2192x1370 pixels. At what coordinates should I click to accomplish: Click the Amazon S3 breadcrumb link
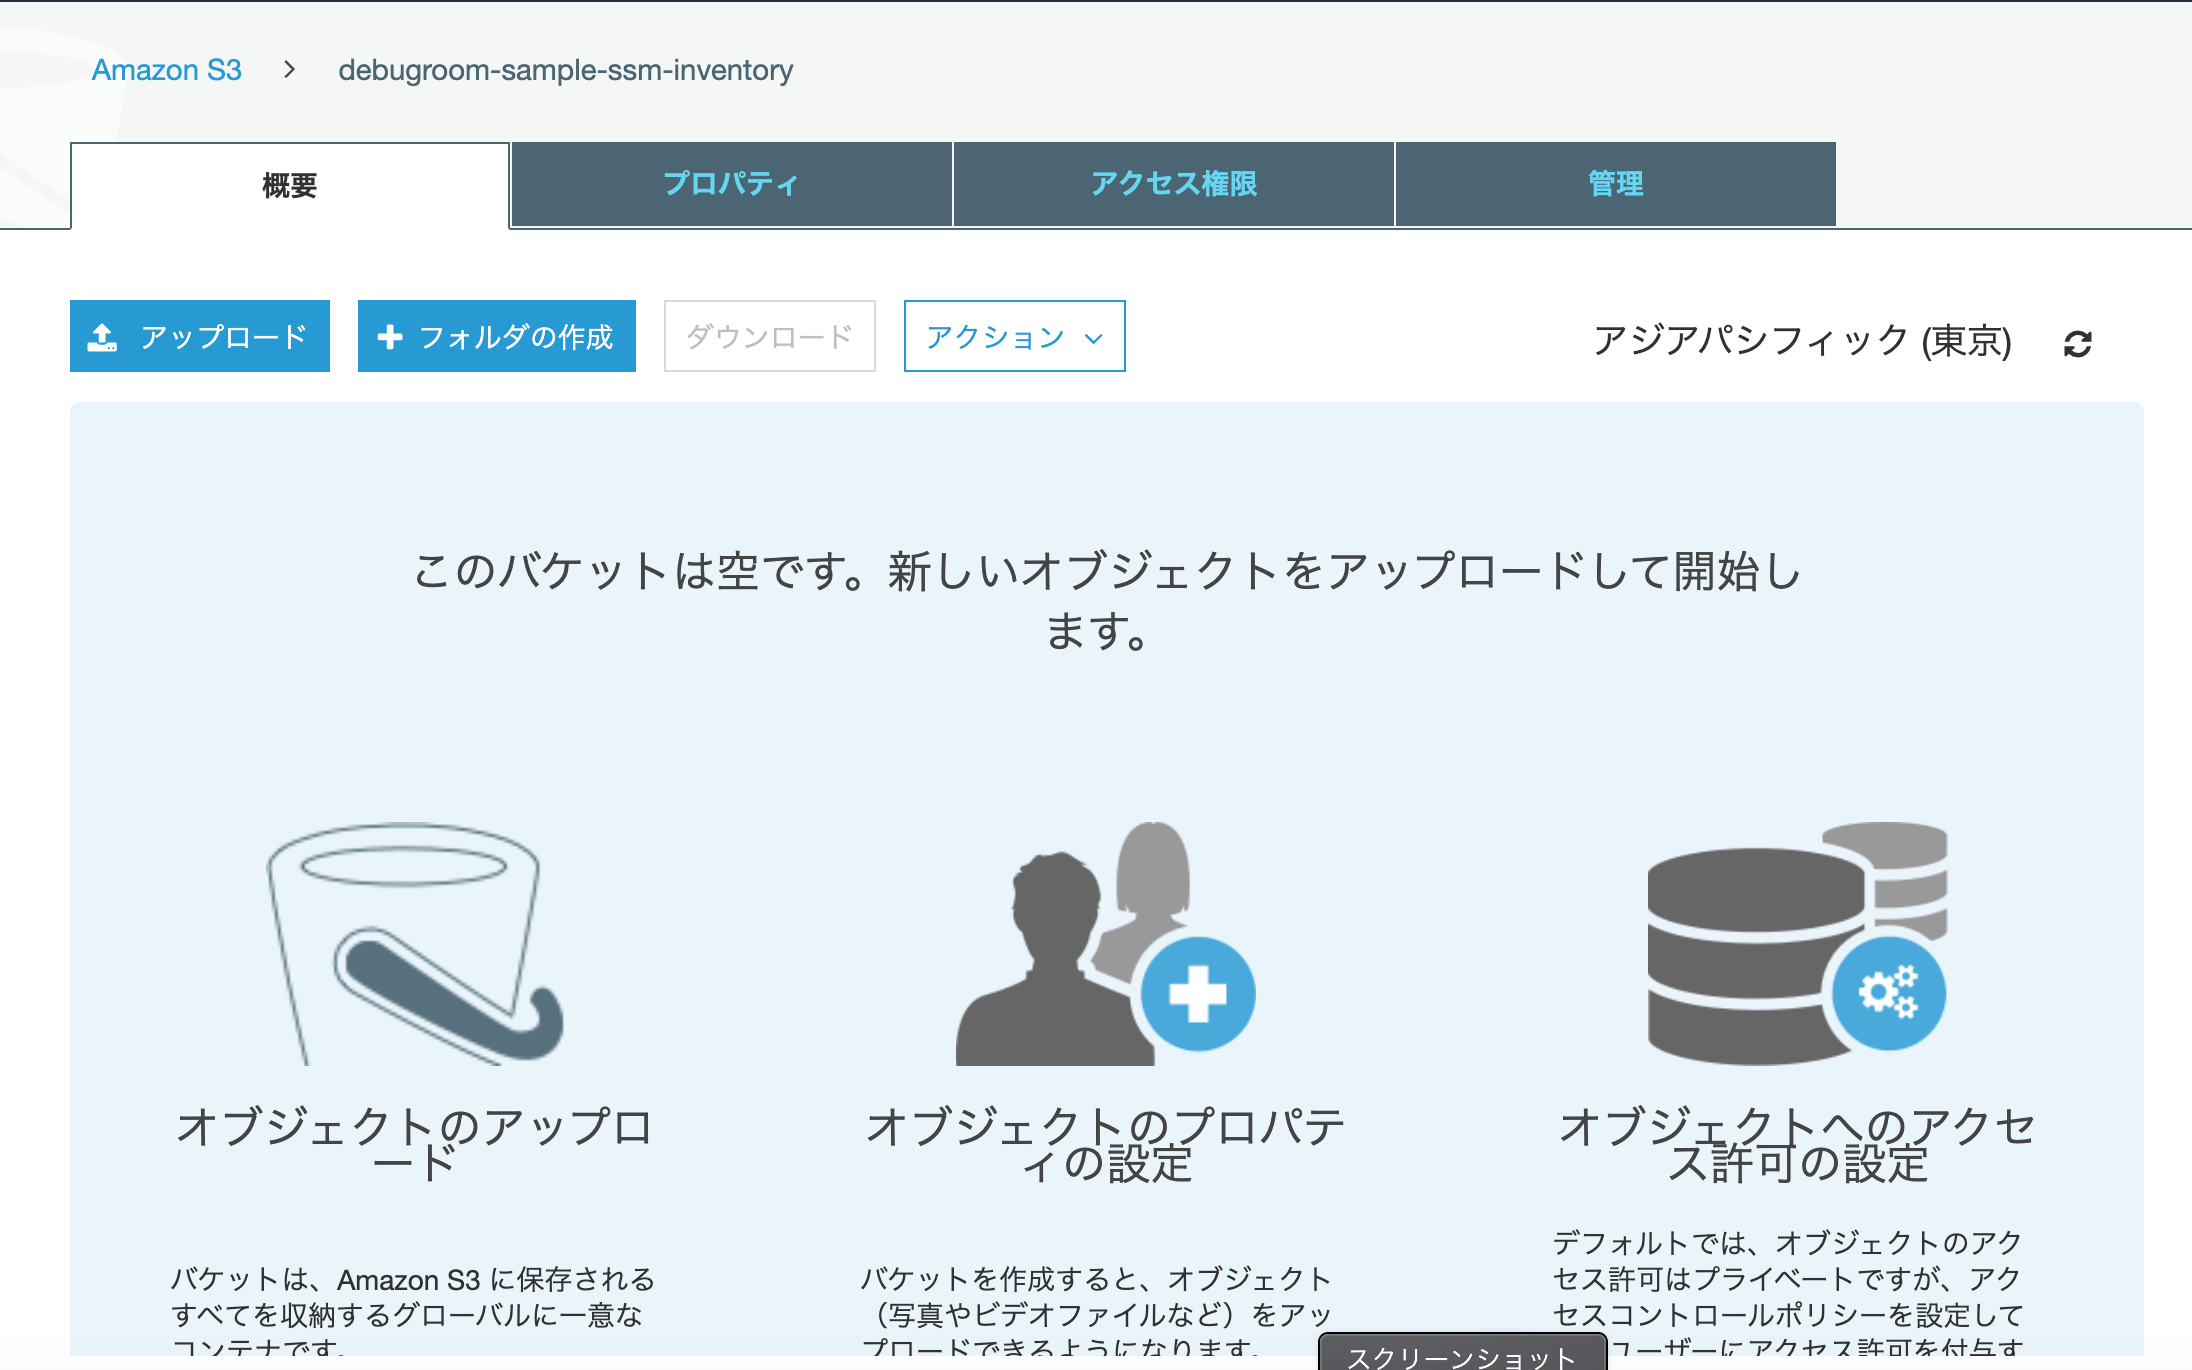tap(167, 70)
